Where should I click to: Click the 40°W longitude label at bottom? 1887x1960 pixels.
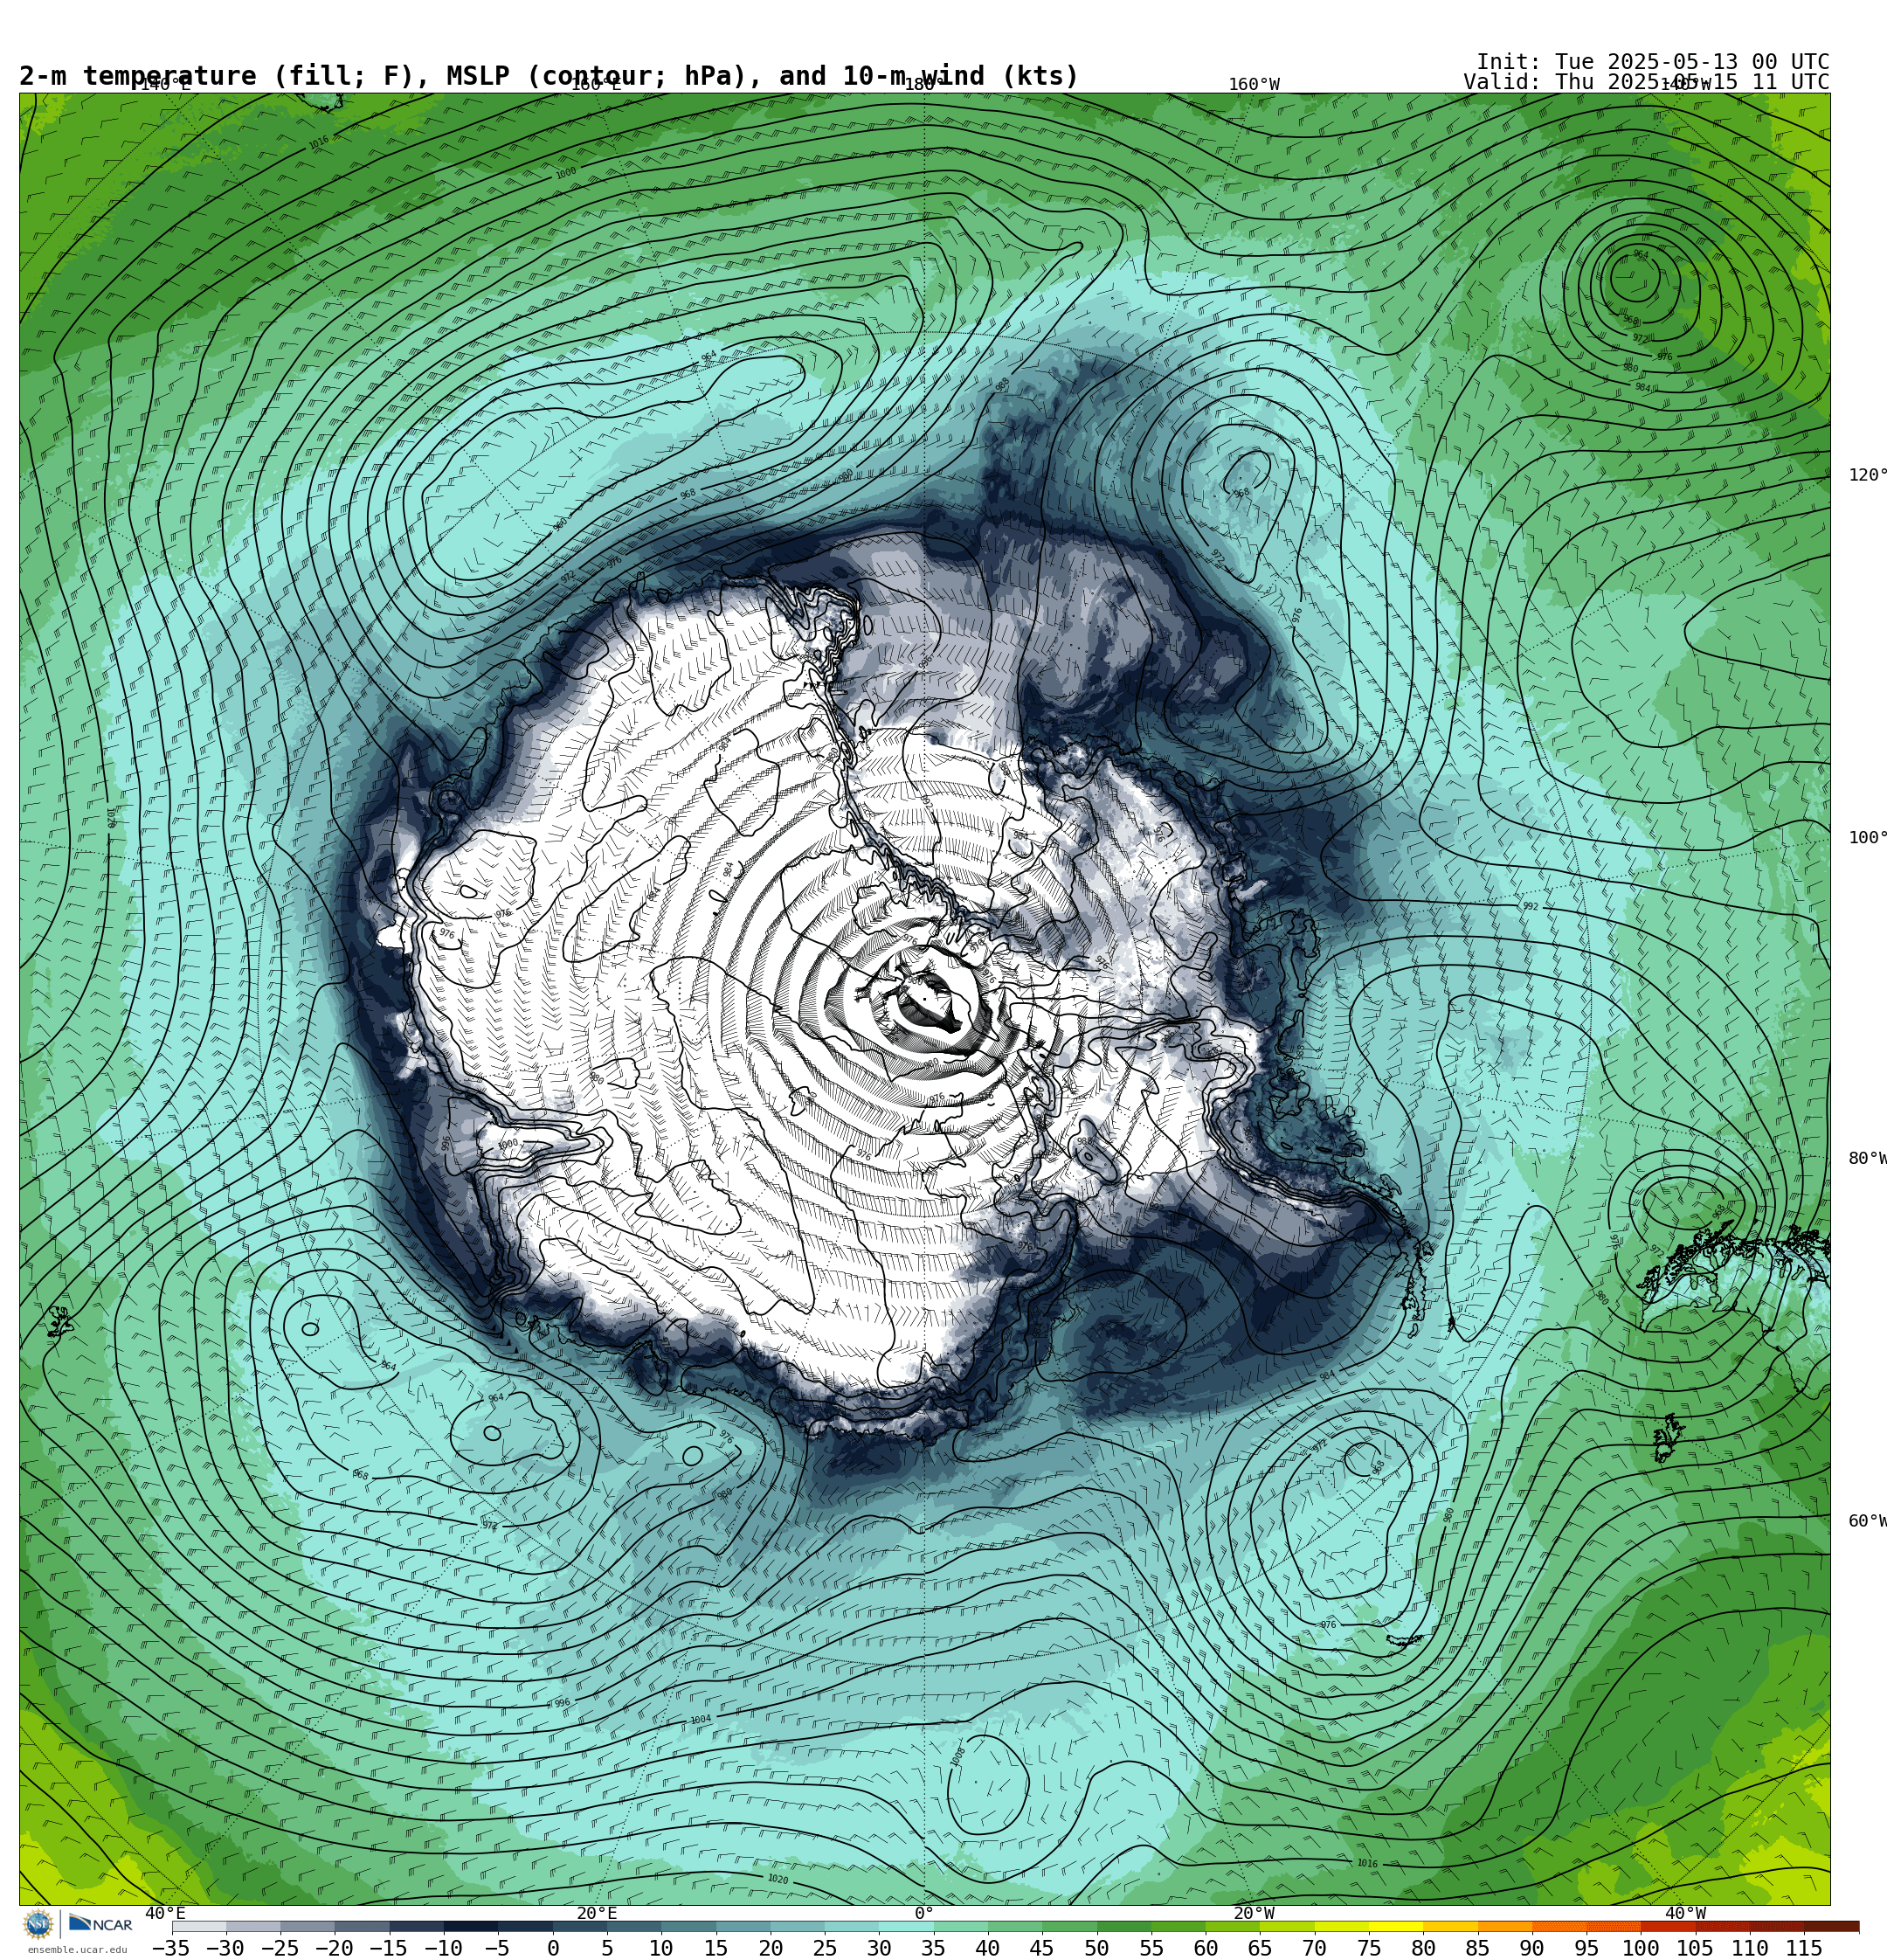(x=1685, y=1913)
